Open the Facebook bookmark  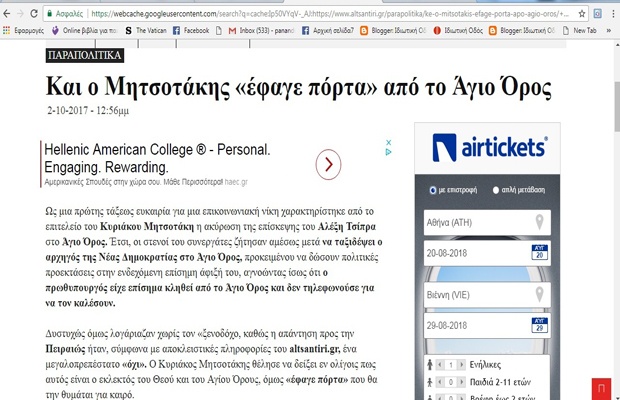coord(191,30)
